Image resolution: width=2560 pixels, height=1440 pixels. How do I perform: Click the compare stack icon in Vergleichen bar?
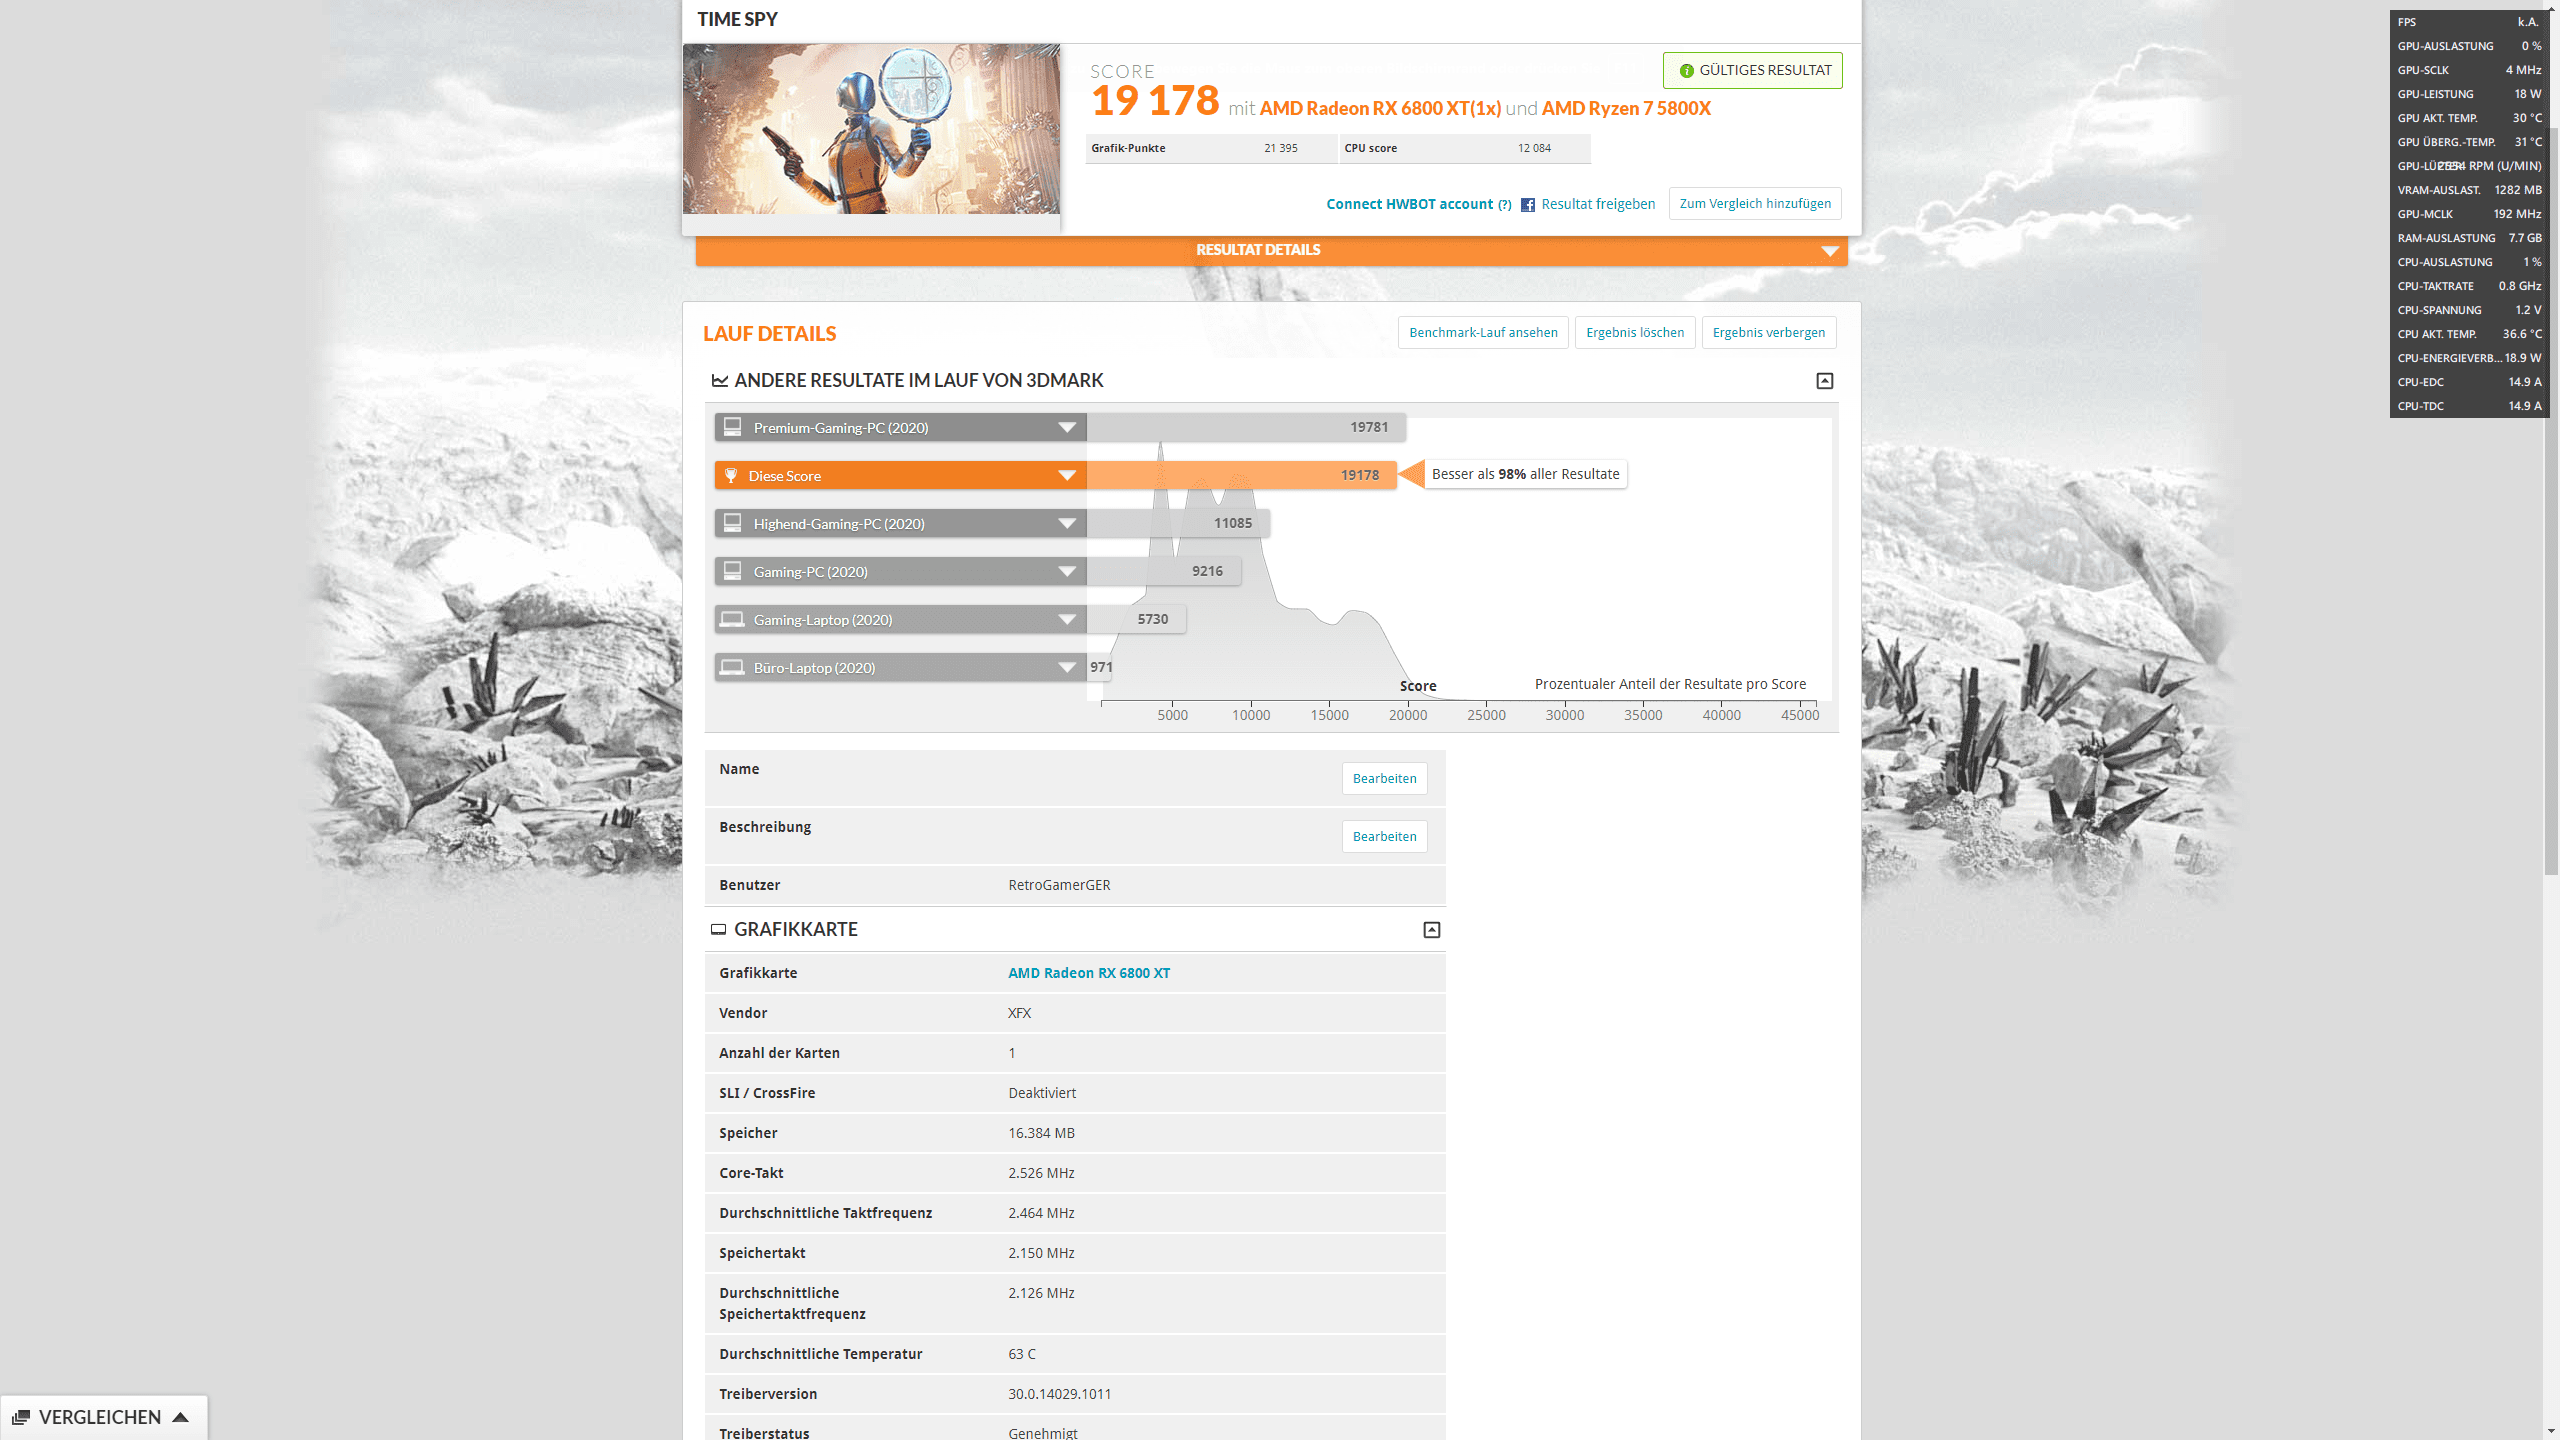coord(20,1417)
